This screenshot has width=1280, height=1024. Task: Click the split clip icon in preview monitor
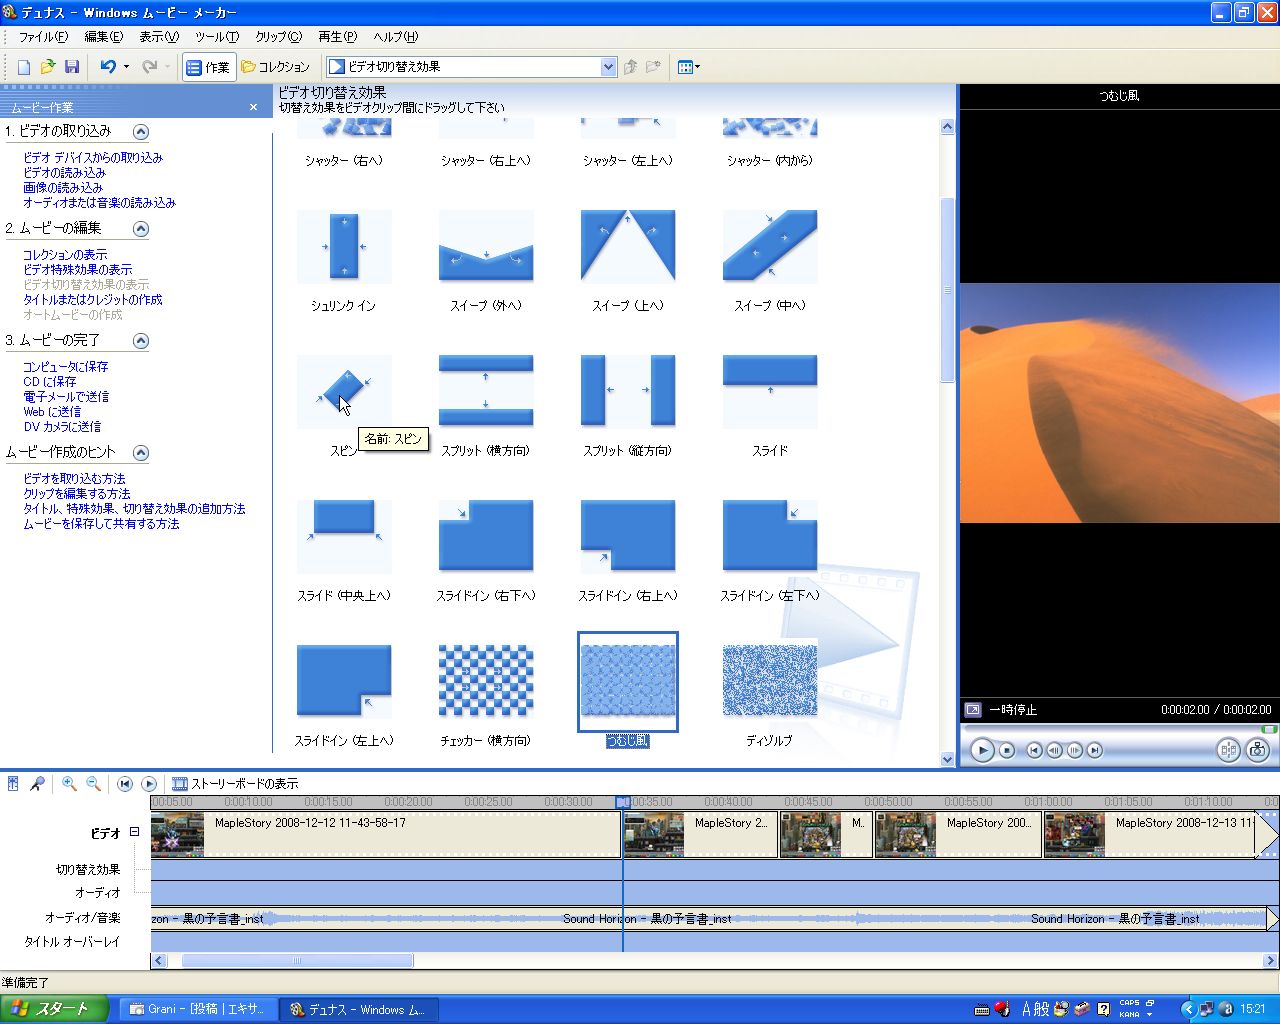point(1228,750)
